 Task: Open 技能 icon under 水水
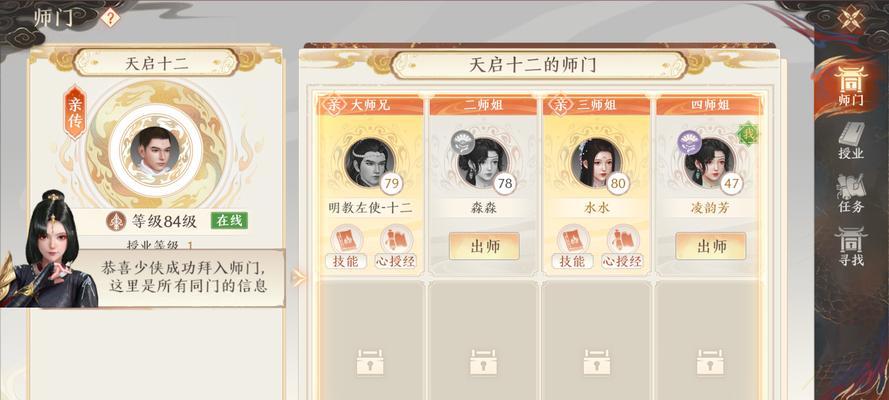[572, 247]
